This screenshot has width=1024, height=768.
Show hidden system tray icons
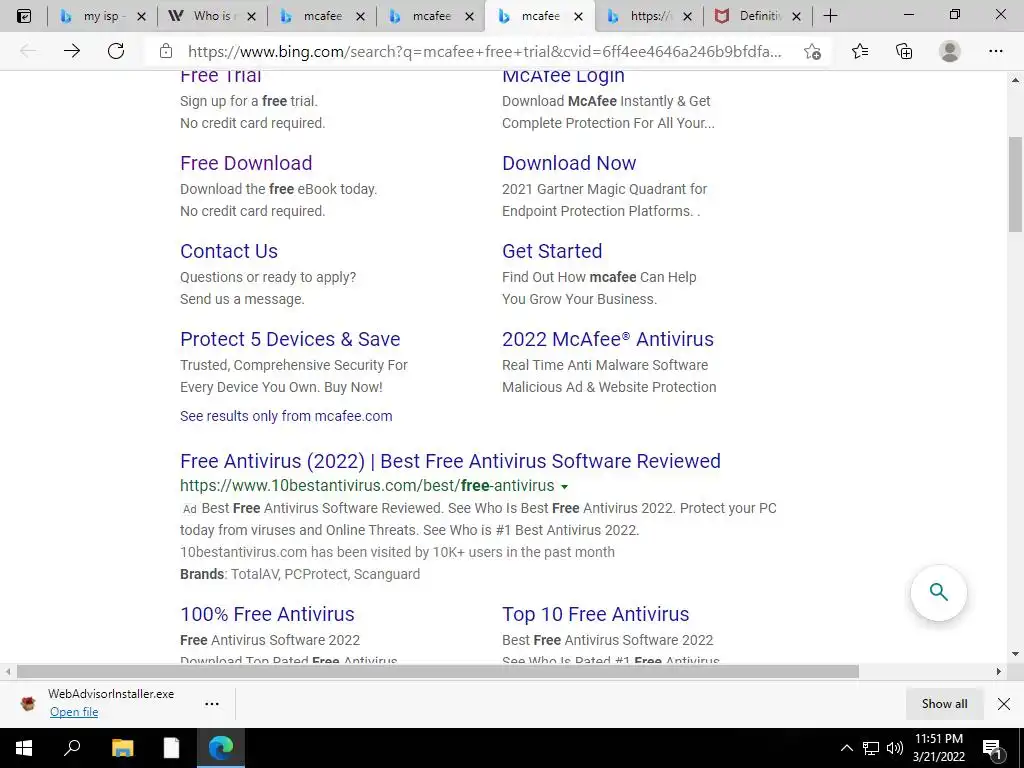click(846, 748)
